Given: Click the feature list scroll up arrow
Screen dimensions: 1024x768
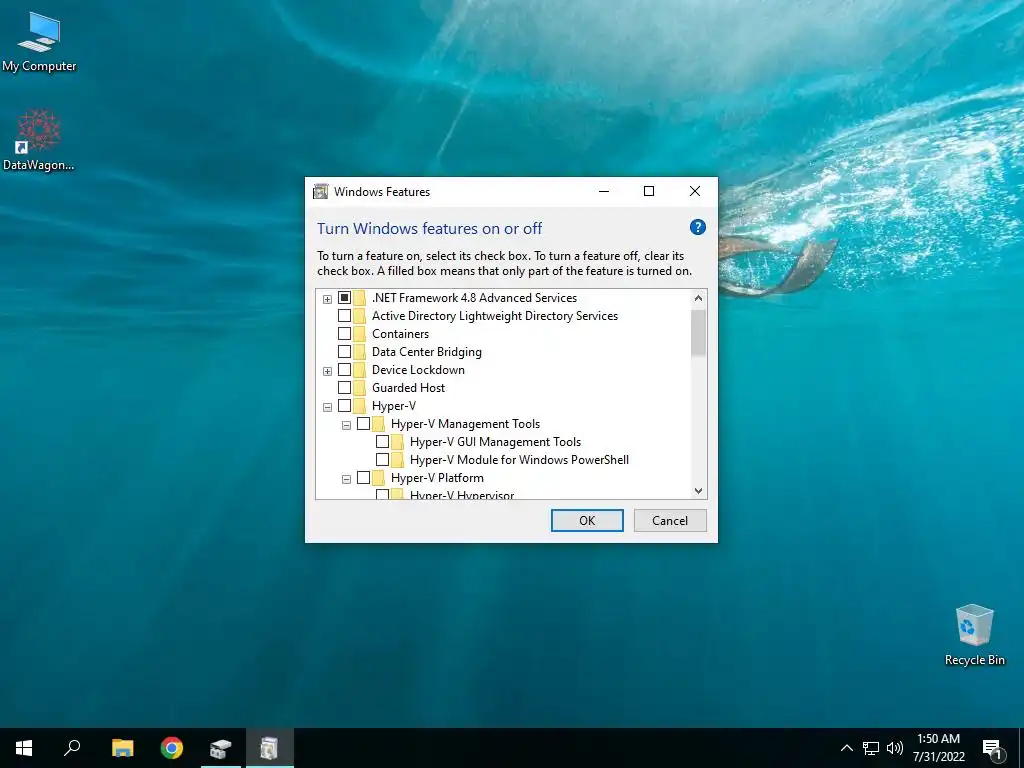Looking at the screenshot, I should tap(698, 298).
